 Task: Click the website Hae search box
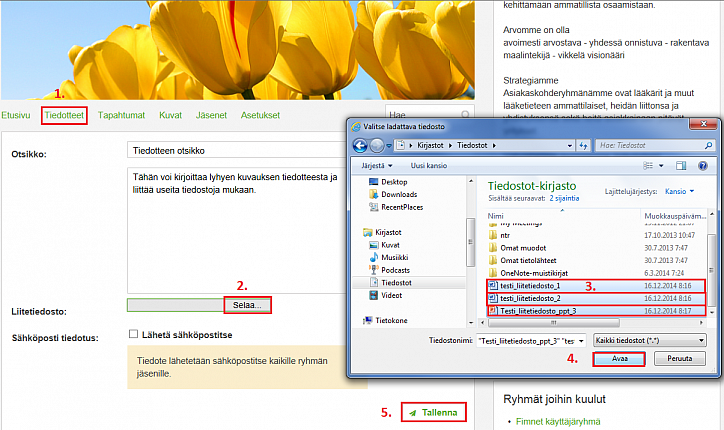[x=429, y=114]
